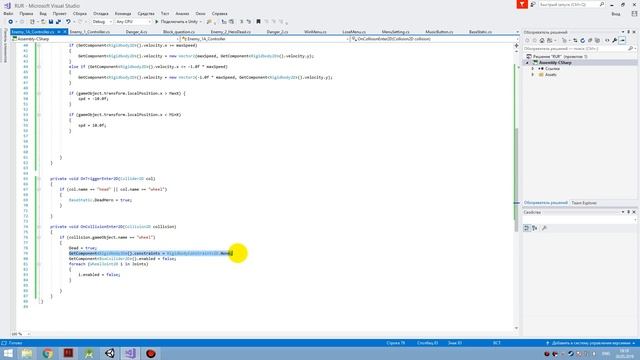Viewport: 640px width, 360px height.
Task: Click the scroll down arrow of editor
Action: [x=516, y=328]
